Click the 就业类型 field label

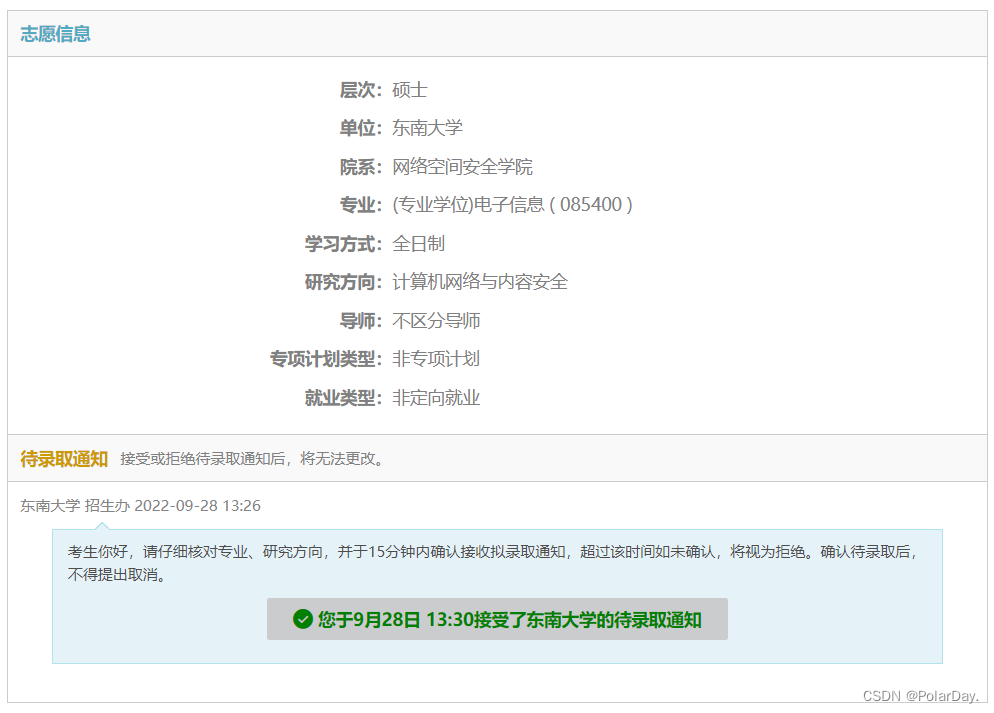[344, 398]
